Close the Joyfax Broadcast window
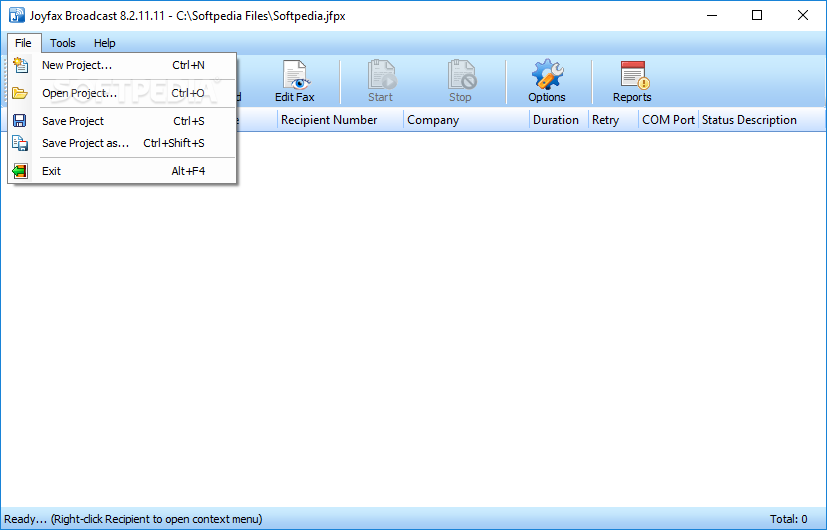 click(803, 15)
